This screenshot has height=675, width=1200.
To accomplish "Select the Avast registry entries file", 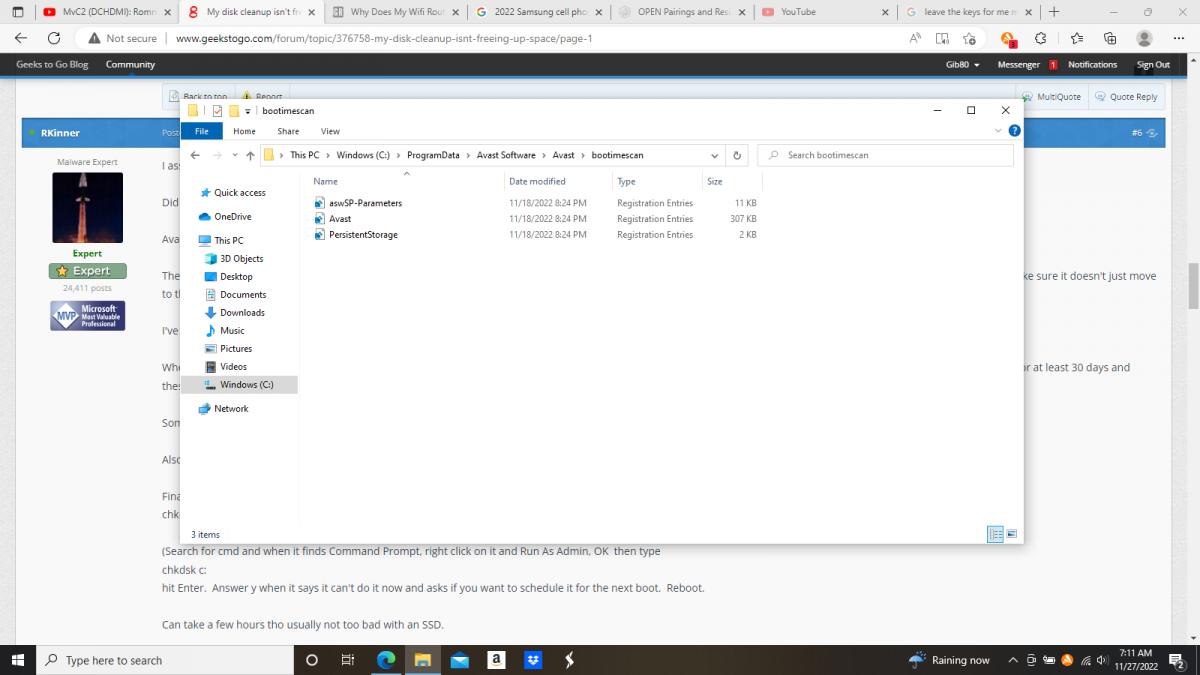I will click(340, 219).
